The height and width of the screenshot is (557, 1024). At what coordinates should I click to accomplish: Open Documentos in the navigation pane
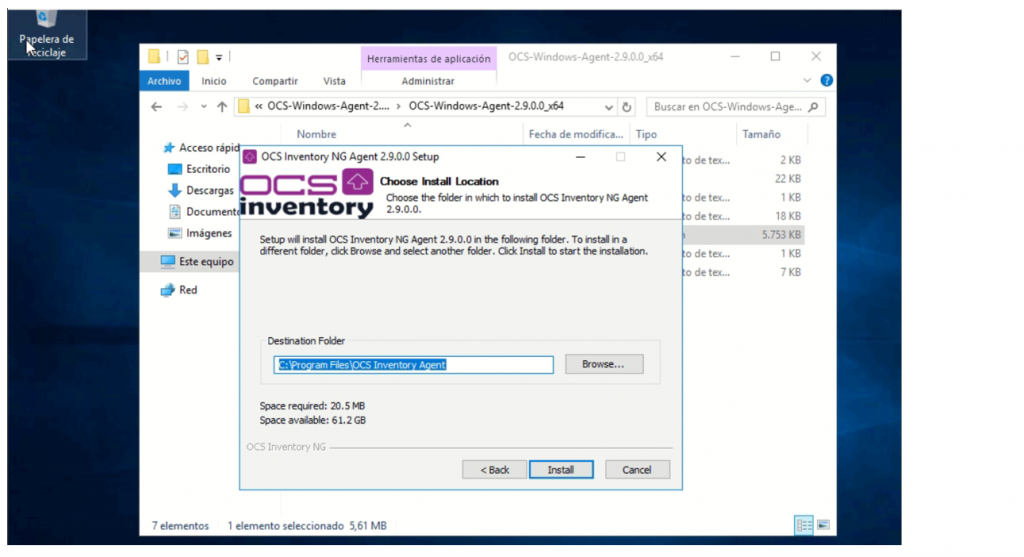point(204,212)
